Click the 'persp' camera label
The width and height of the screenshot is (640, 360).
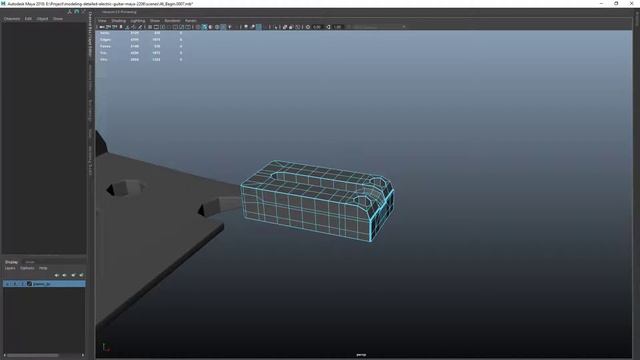pos(361,355)
